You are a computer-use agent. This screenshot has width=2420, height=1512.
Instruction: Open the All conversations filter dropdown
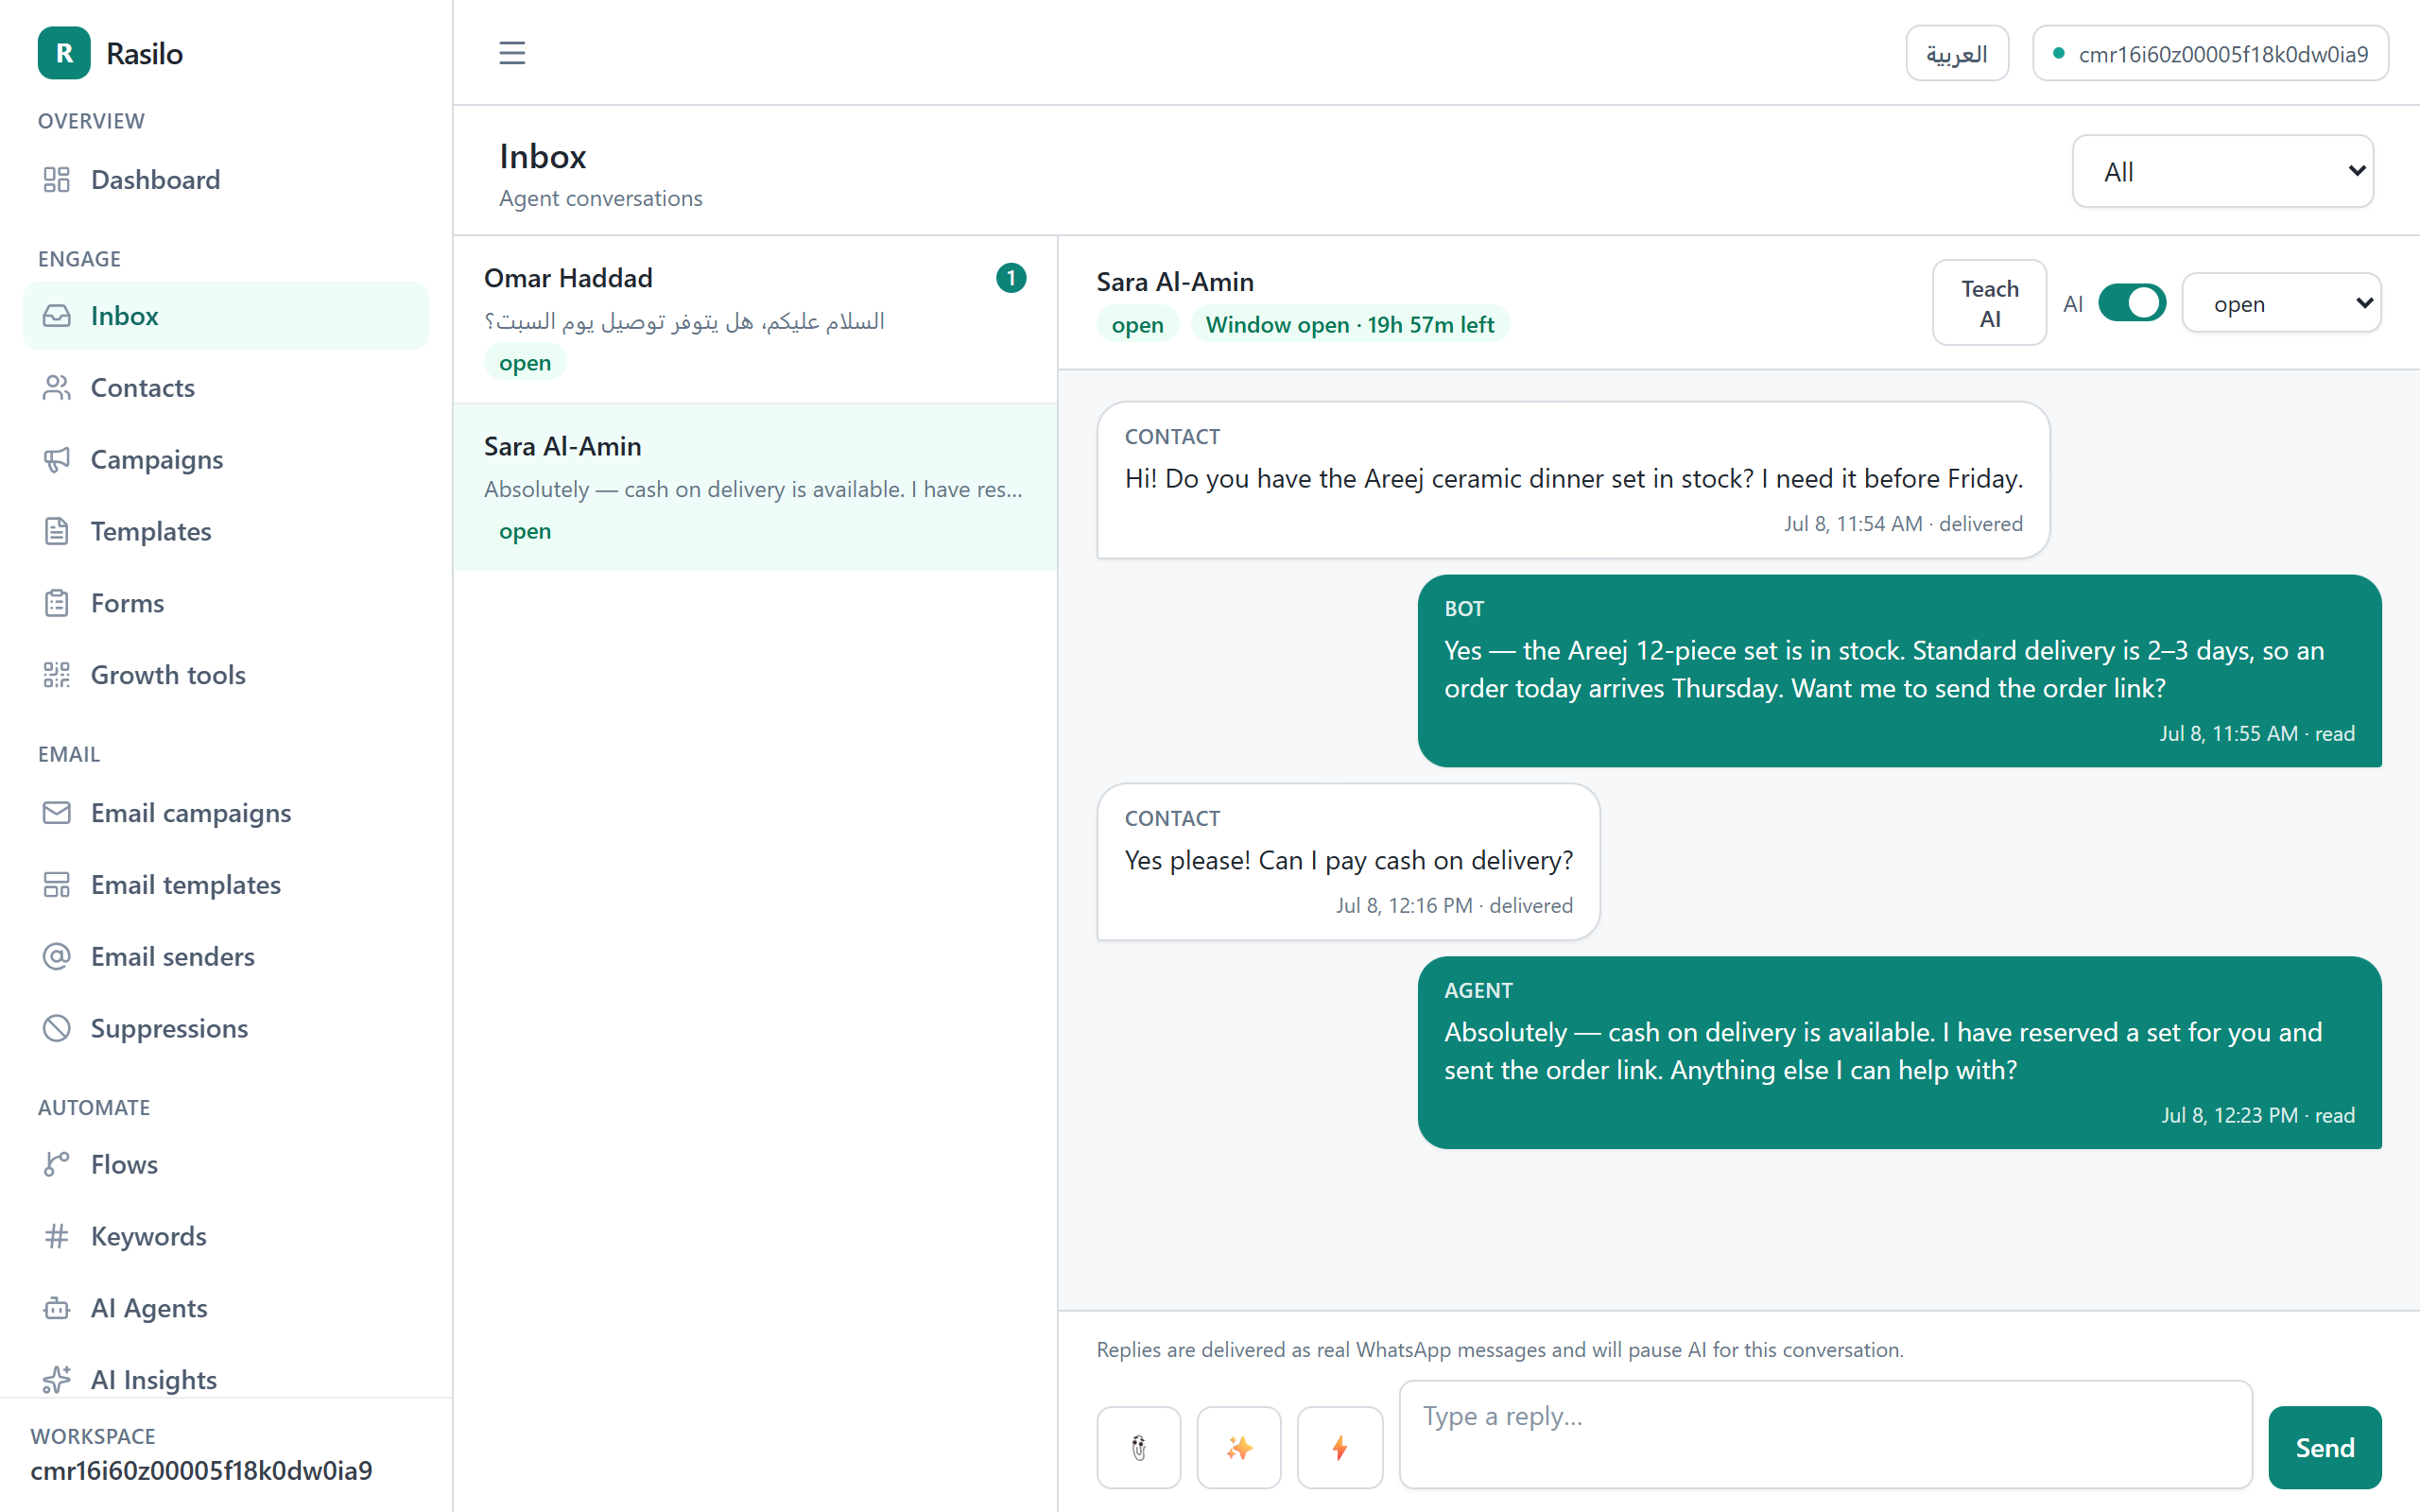tap(2223, 171)
